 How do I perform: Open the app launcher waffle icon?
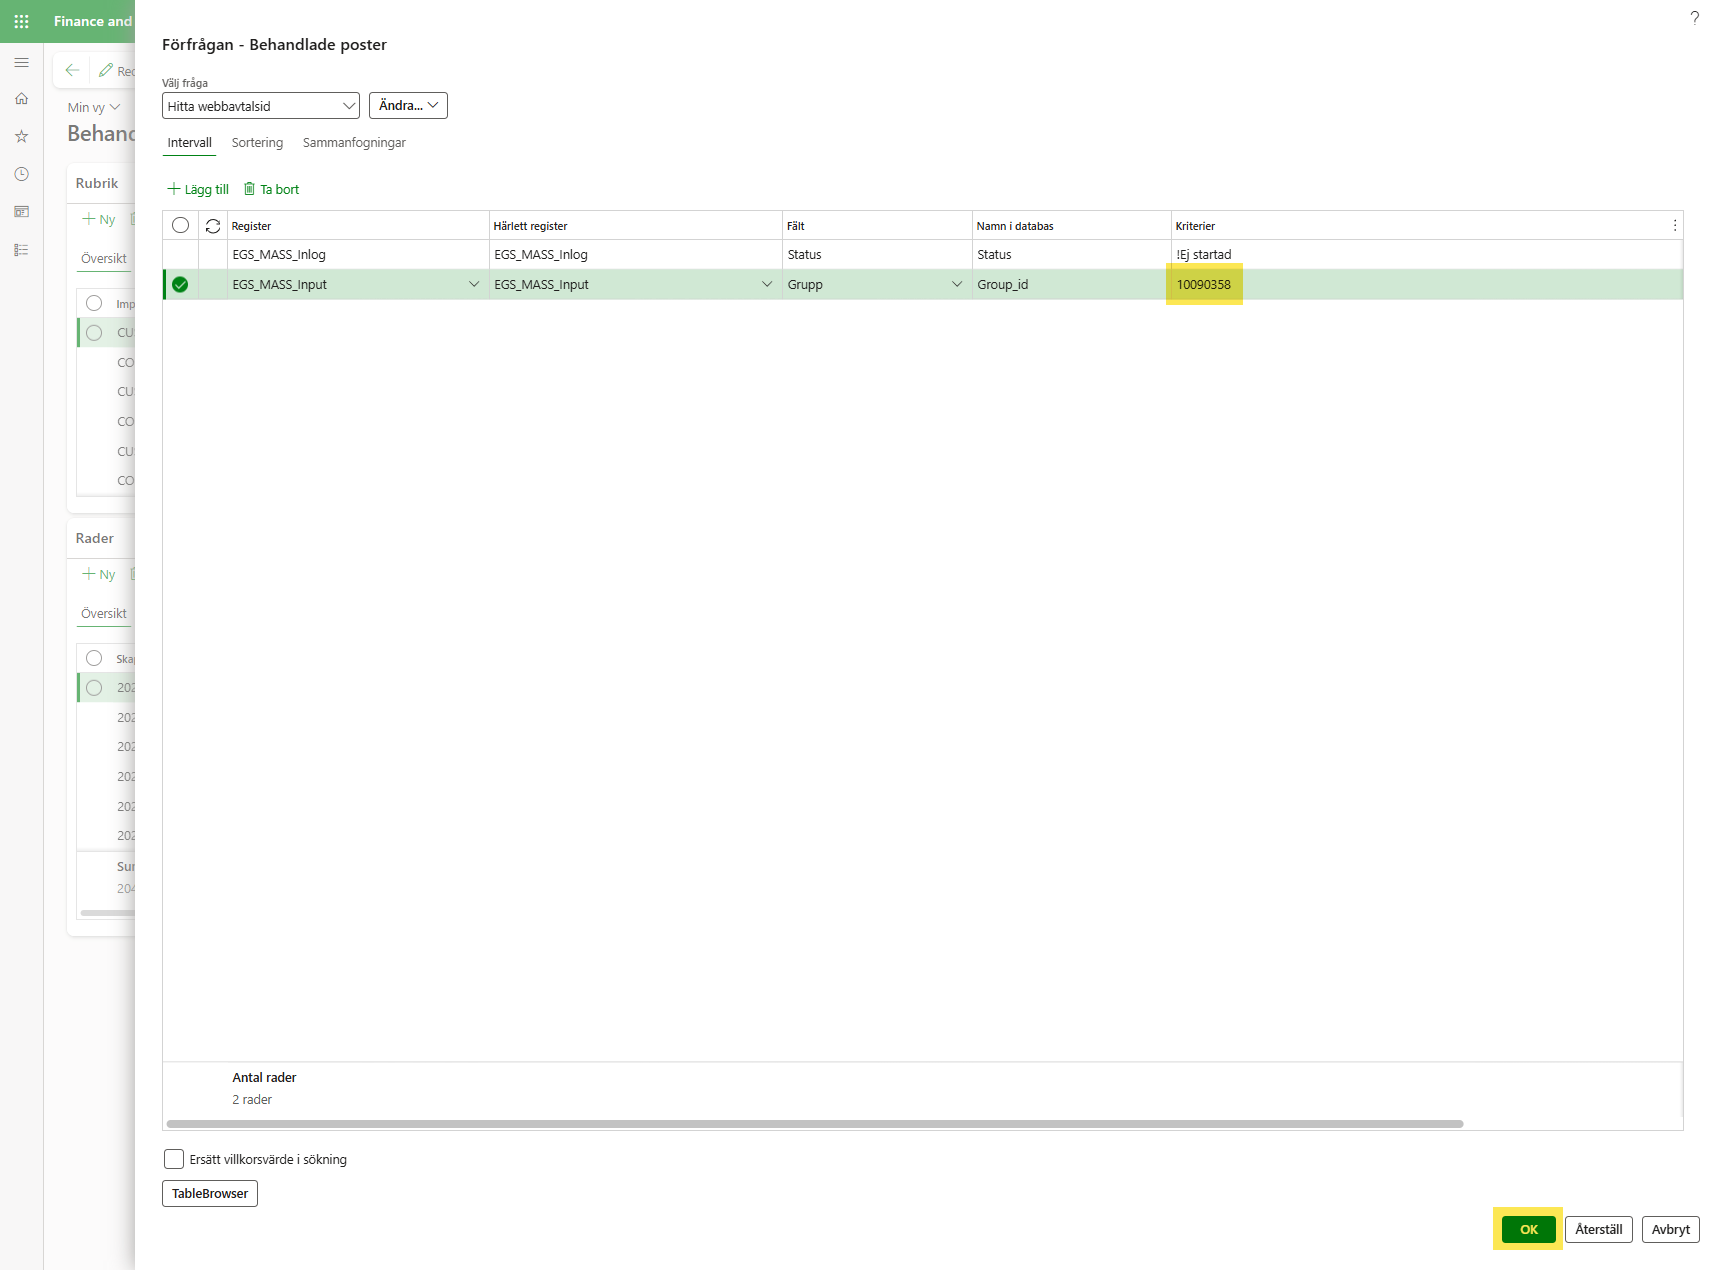(x=21, y=21)
